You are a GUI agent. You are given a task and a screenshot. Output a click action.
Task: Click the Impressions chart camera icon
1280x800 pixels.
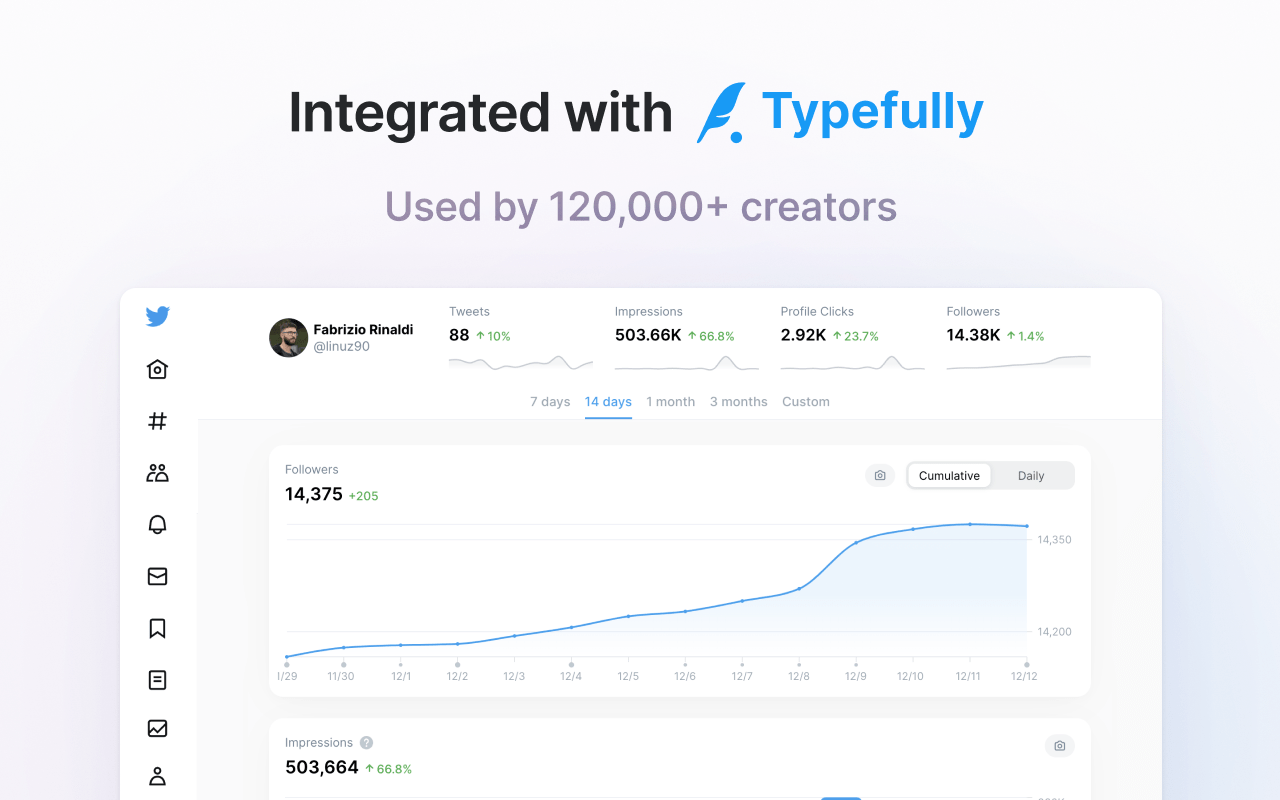pyautogui.click(x=1060, y=746)
